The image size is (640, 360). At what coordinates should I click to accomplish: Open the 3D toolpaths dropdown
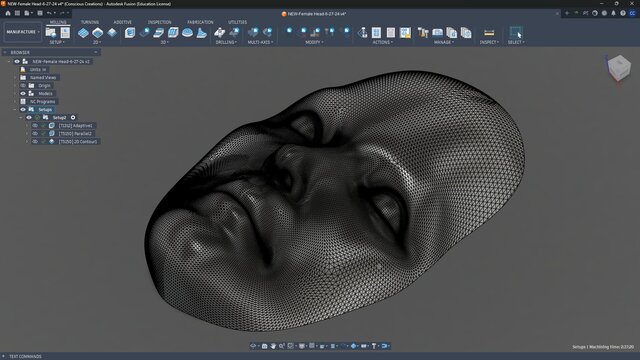coord(165,42)
